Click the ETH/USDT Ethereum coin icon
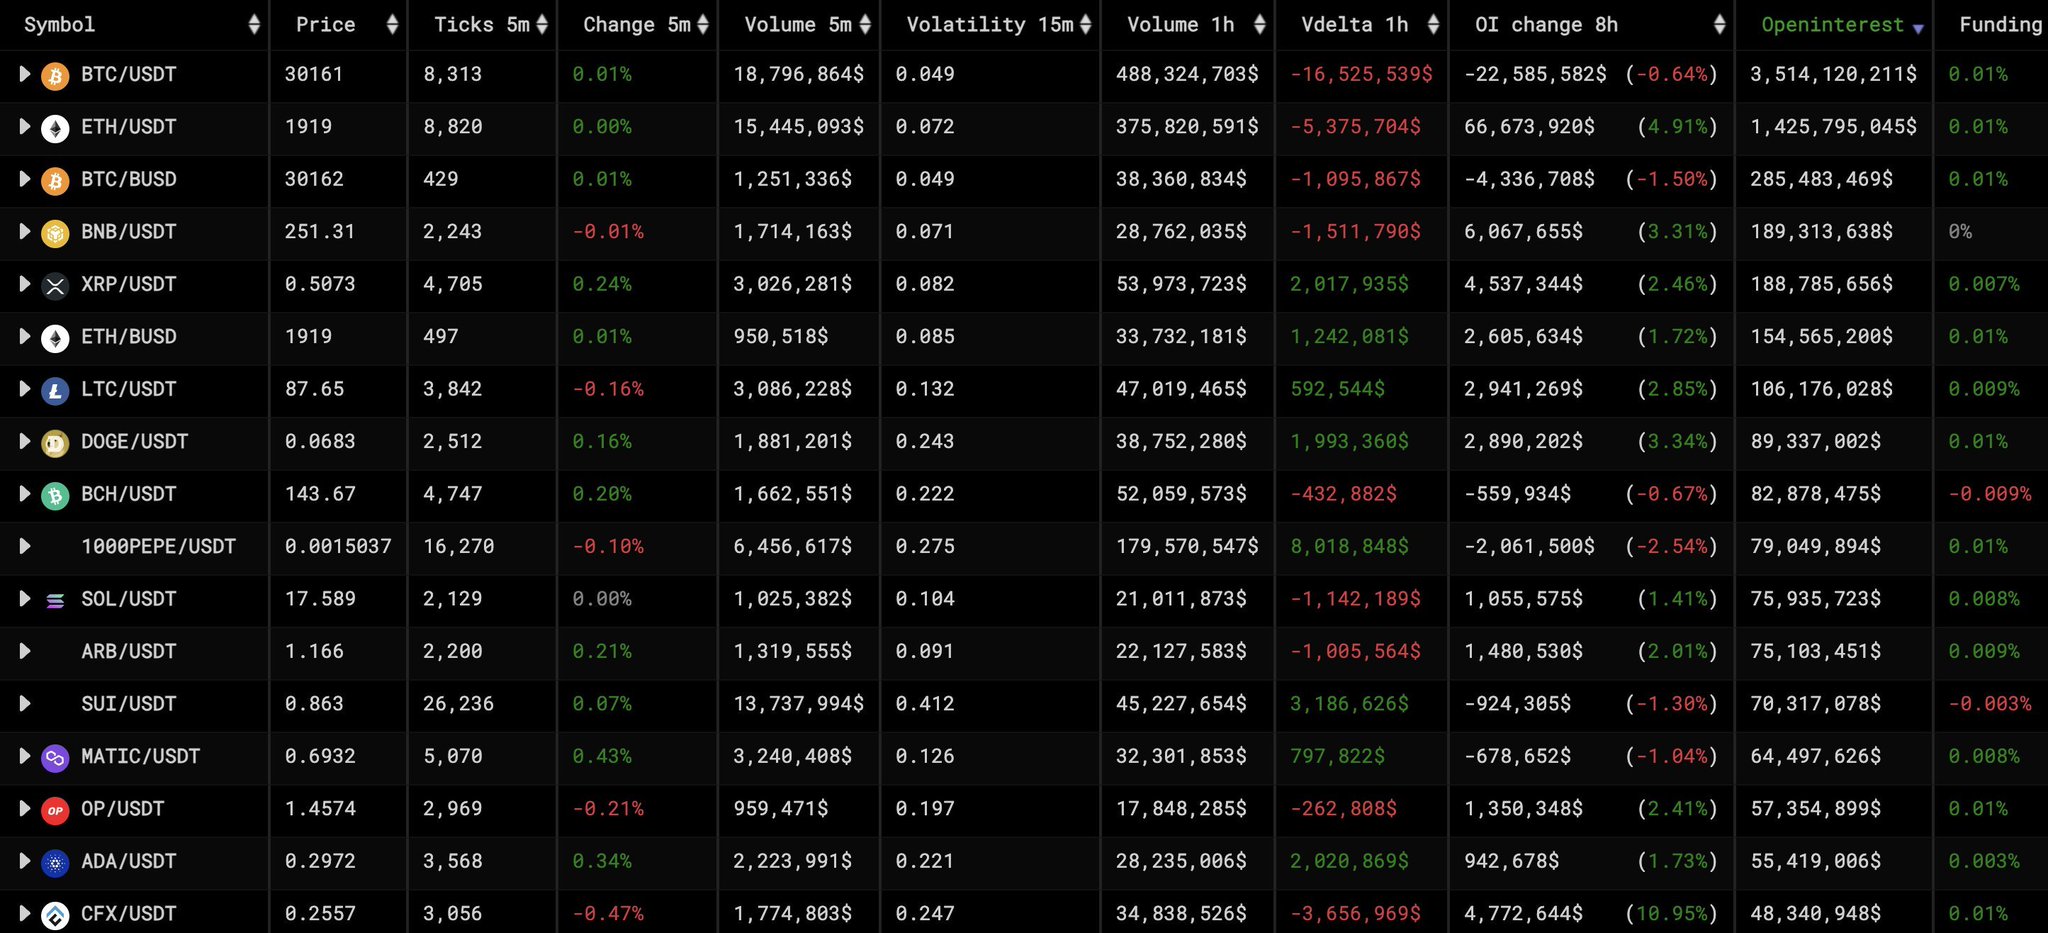The image size is (2048, 933). click(x=55, y=128)
